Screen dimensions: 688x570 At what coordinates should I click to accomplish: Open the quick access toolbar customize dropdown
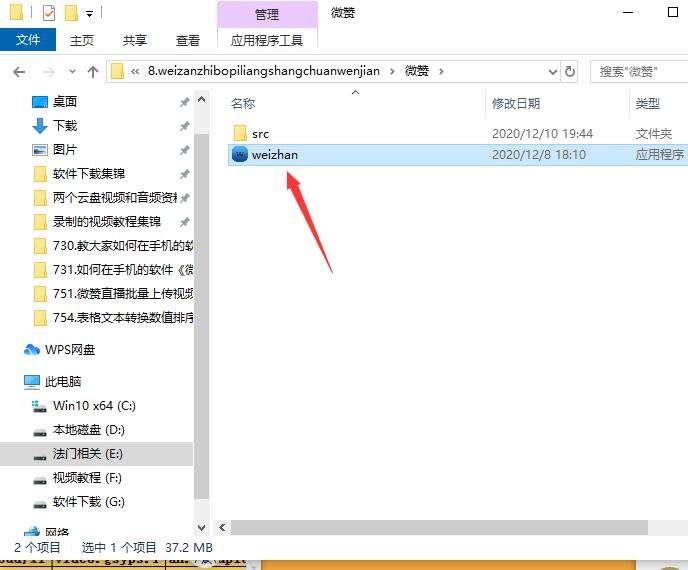point(89,14)
